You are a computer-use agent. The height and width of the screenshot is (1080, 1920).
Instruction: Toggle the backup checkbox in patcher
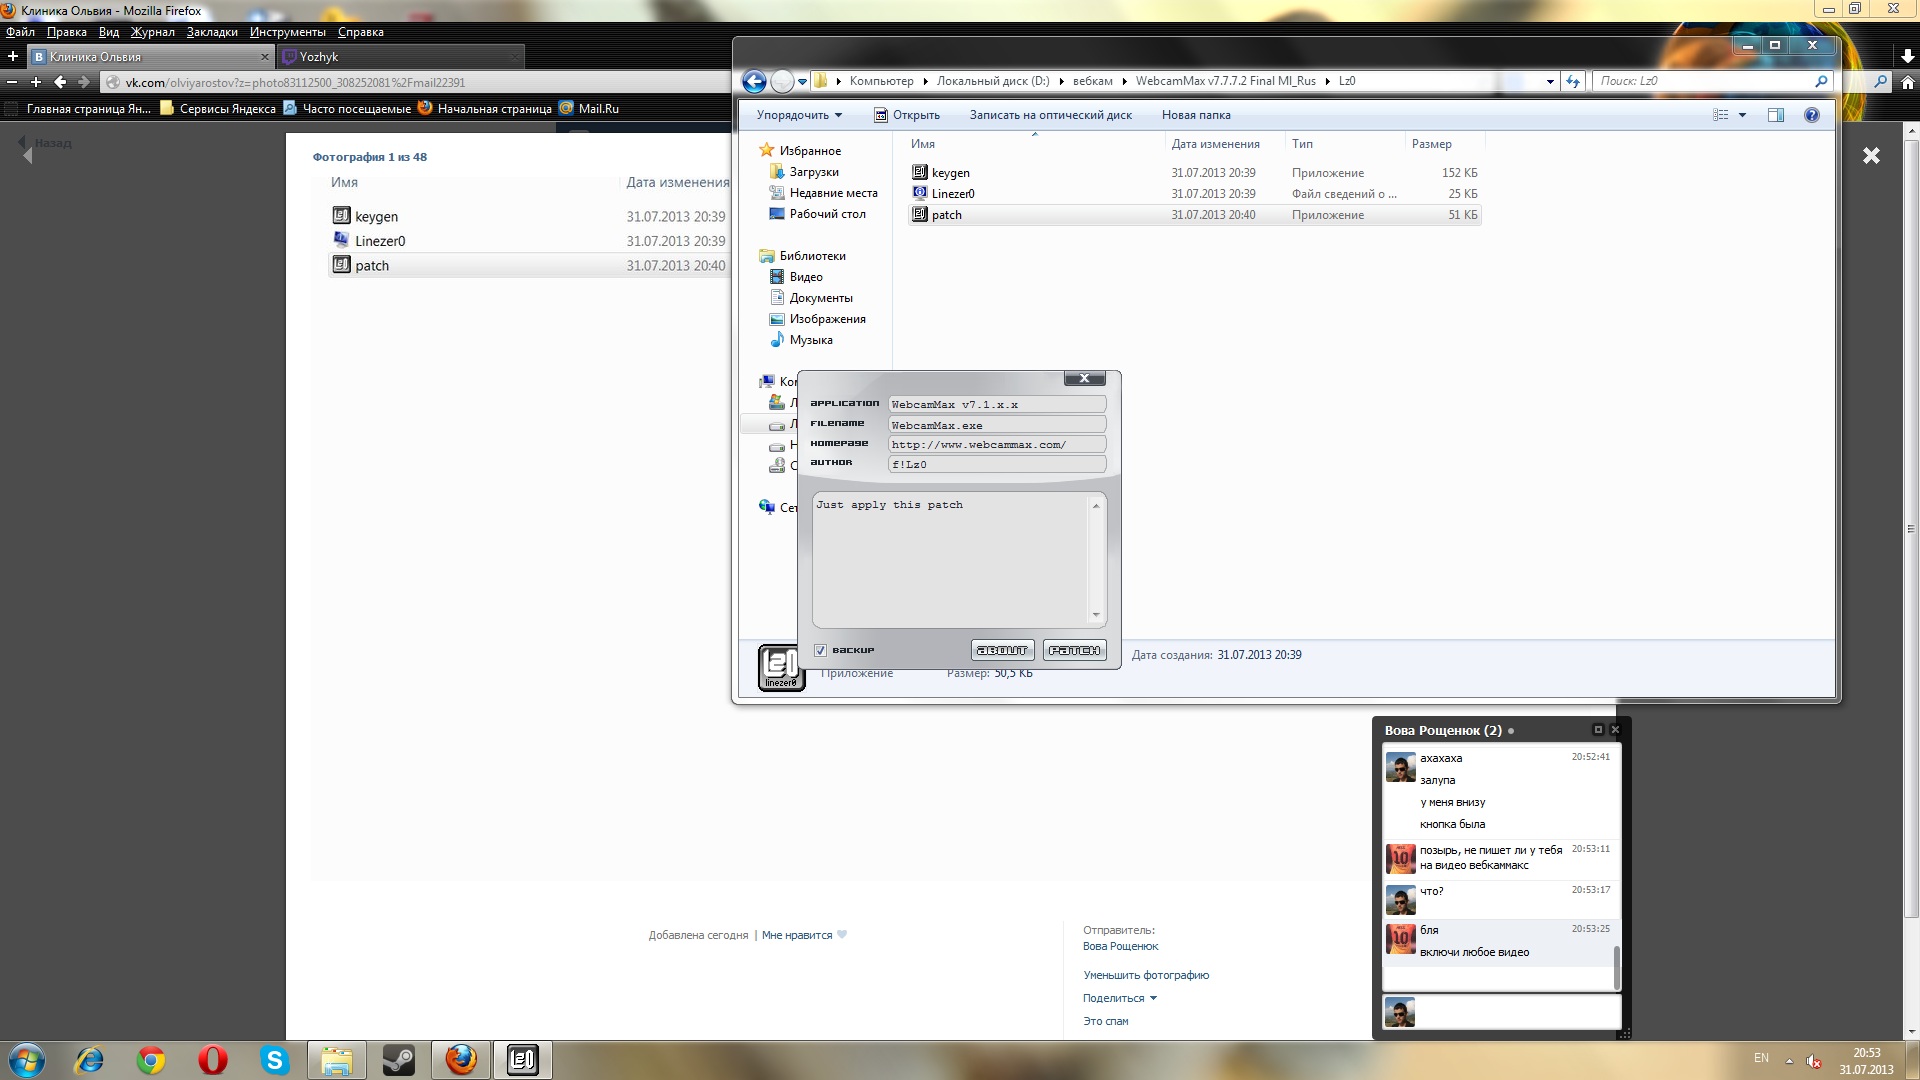tap(820, 650)
